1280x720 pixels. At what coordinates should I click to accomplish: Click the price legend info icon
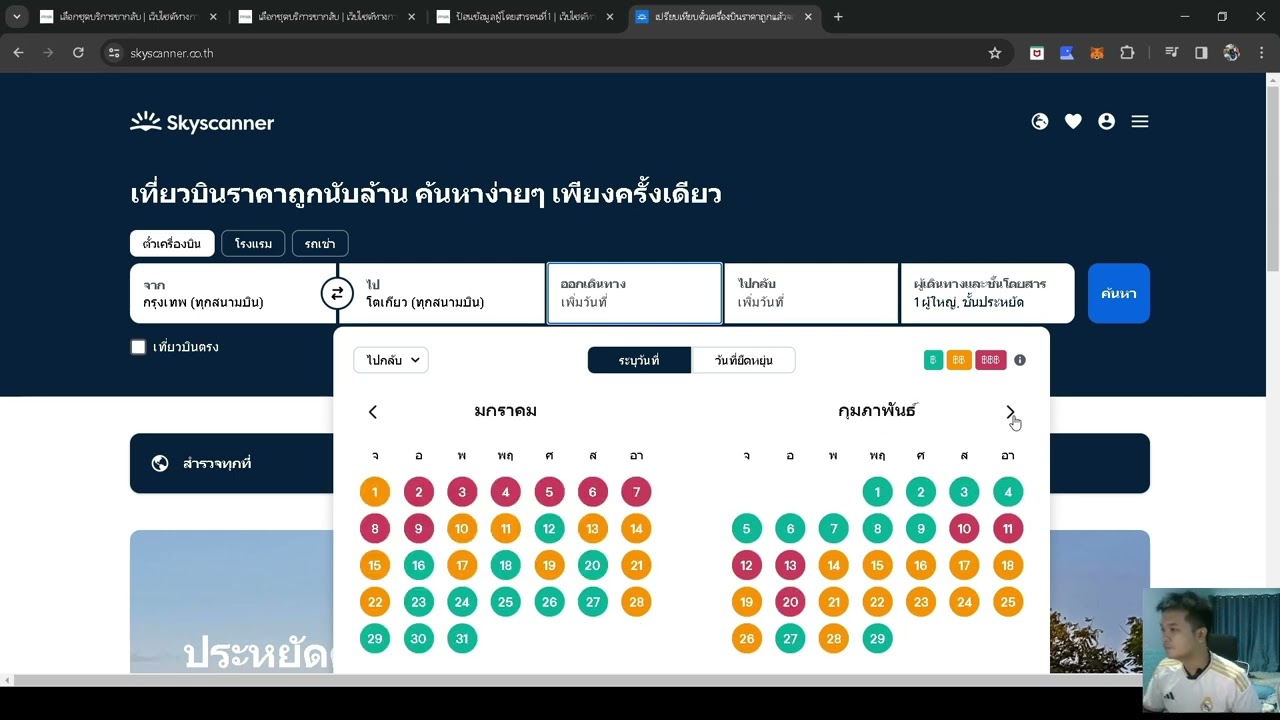pos(1020,360)
